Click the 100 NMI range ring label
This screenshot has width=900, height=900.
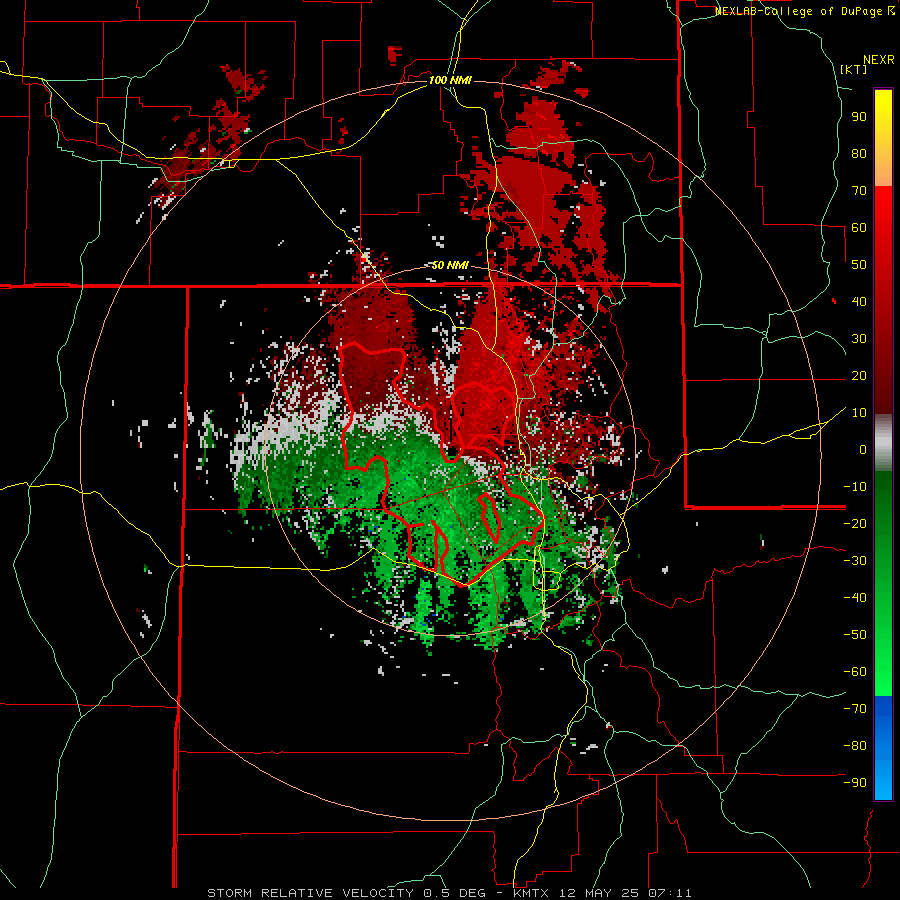(x=450, y=80)
